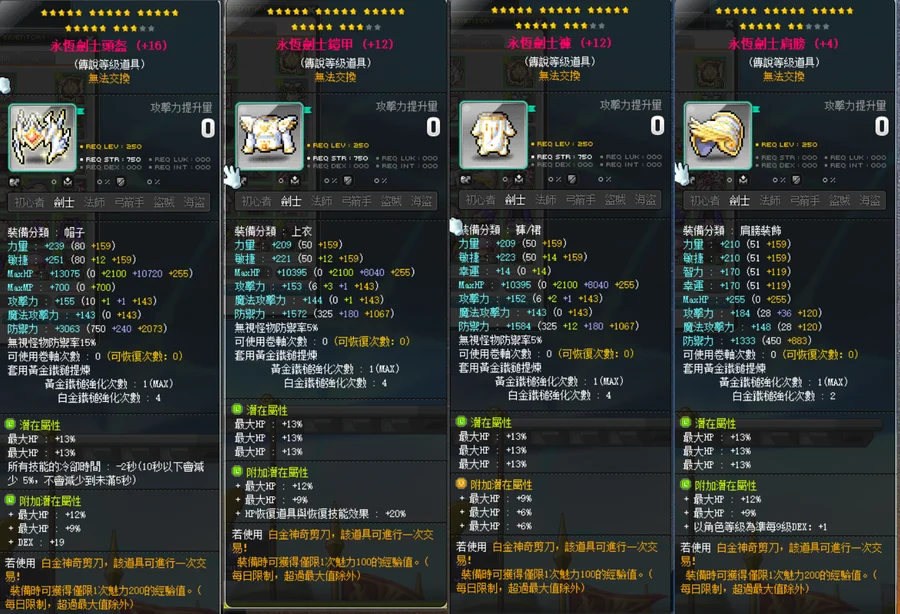Click the Eternal Warrior helmet item icon
Viewport: 900px width, 614px height.
pos(42,138)
